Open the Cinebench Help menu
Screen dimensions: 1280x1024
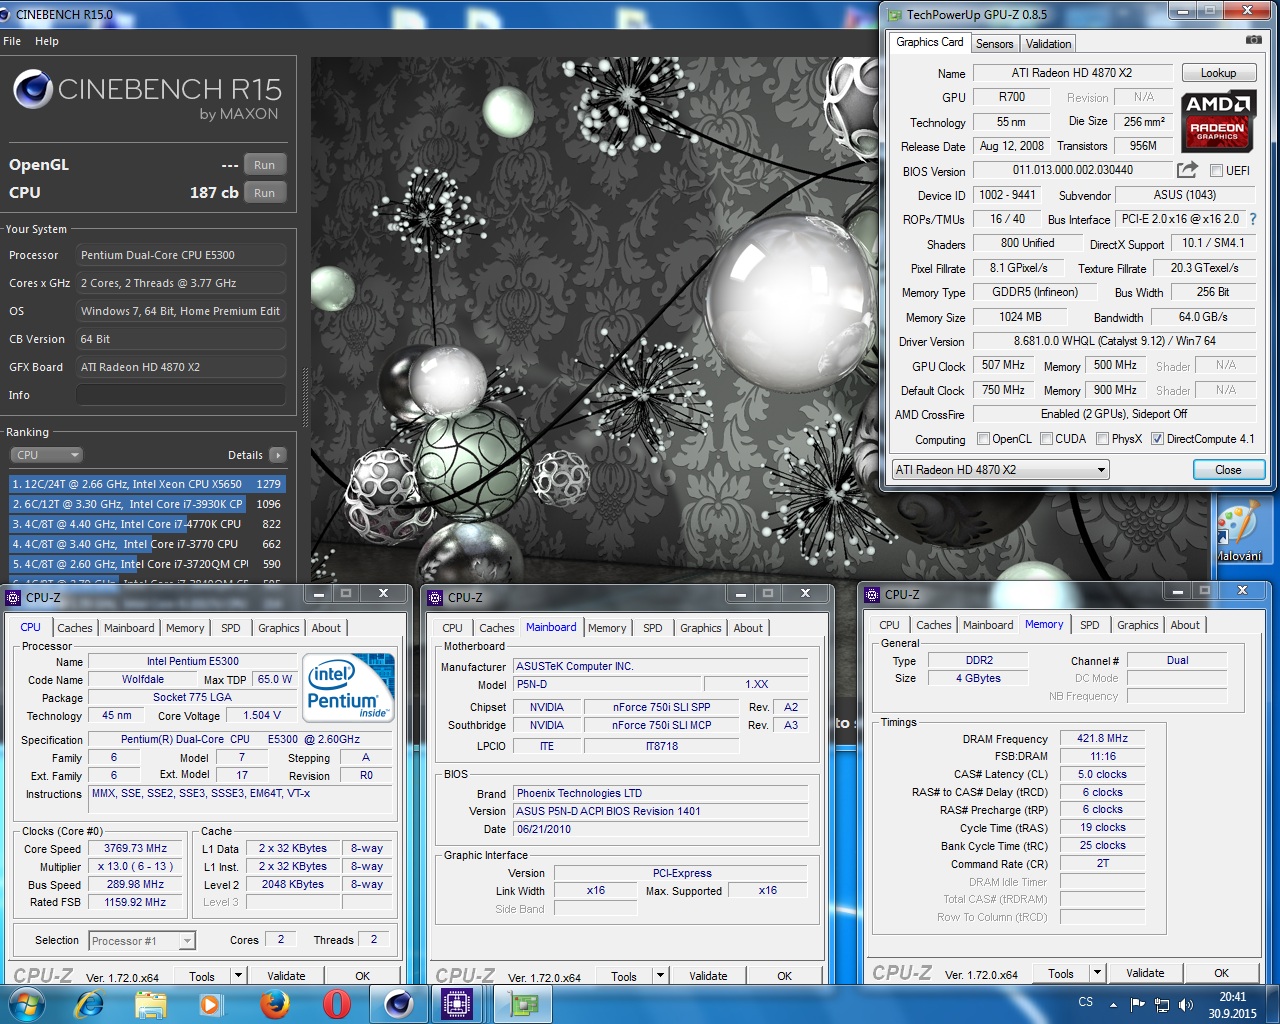[x=47, y=41]
